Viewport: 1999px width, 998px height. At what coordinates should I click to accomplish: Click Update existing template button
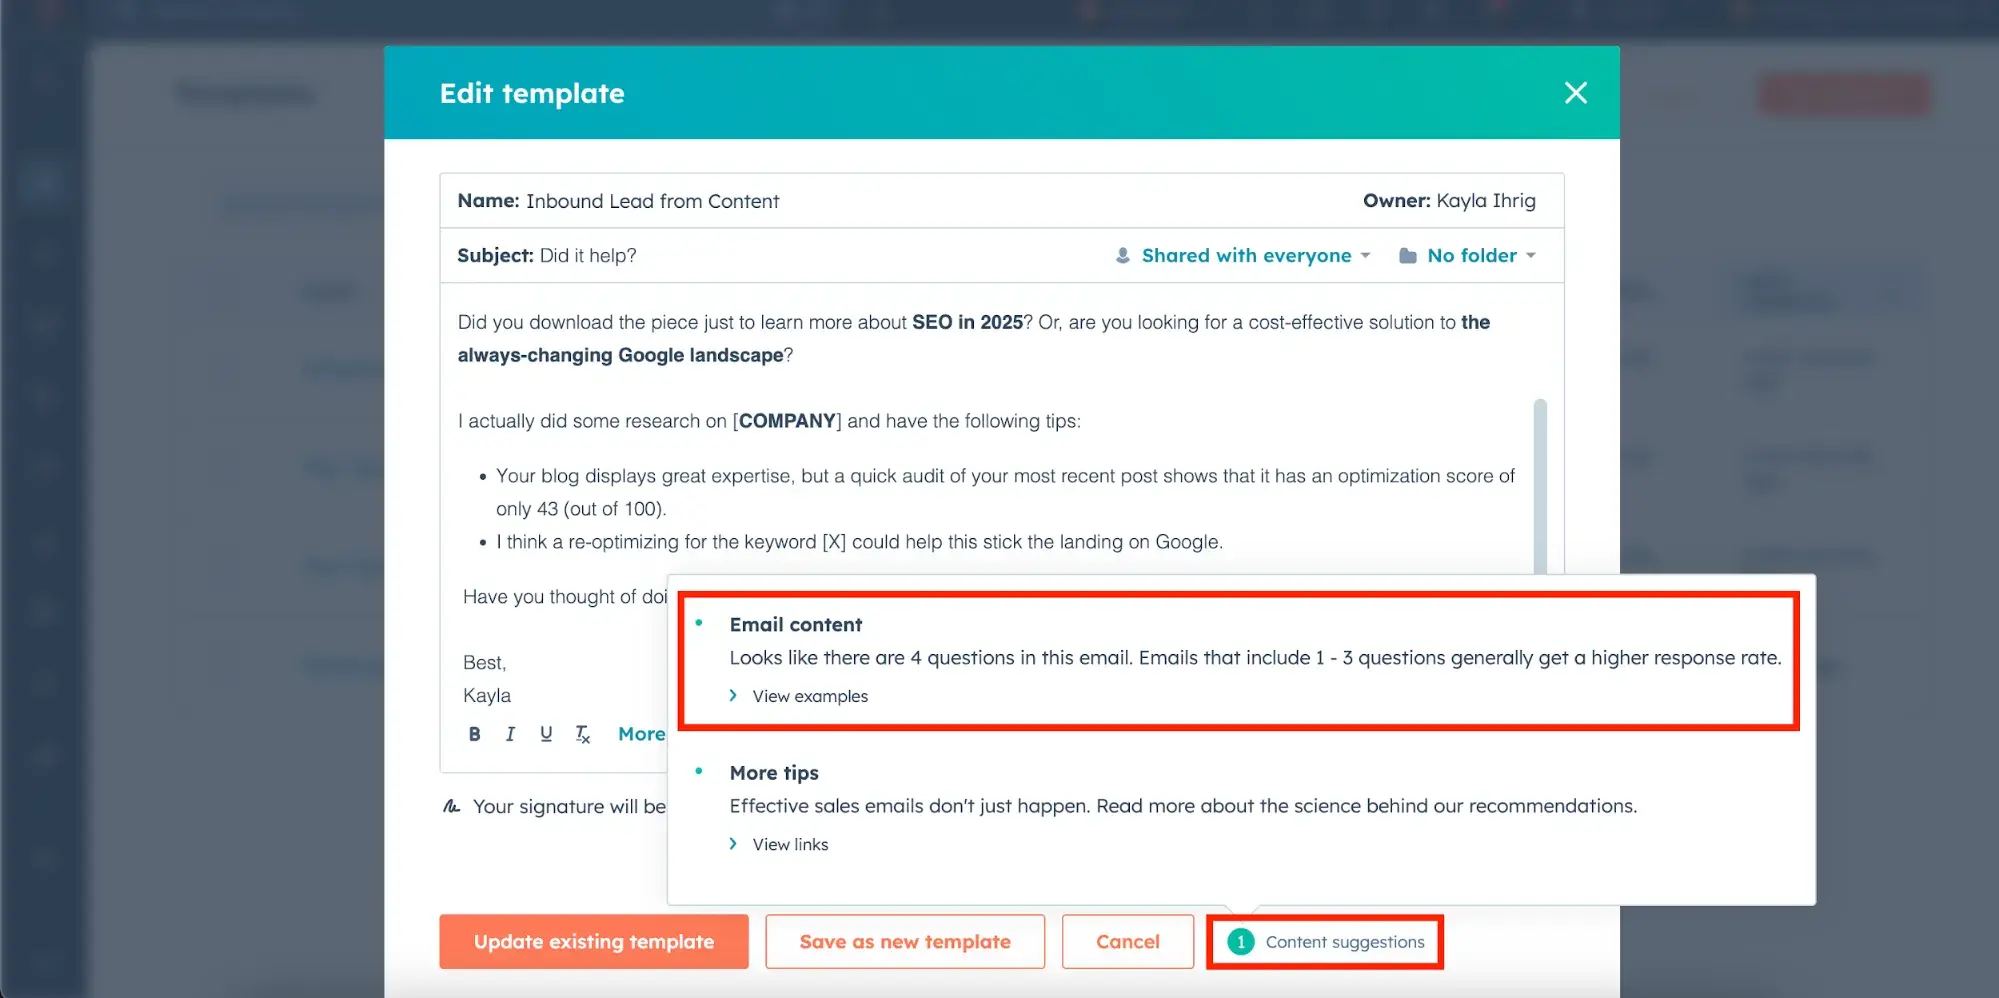pyautogui.click(x=594, y=942)
